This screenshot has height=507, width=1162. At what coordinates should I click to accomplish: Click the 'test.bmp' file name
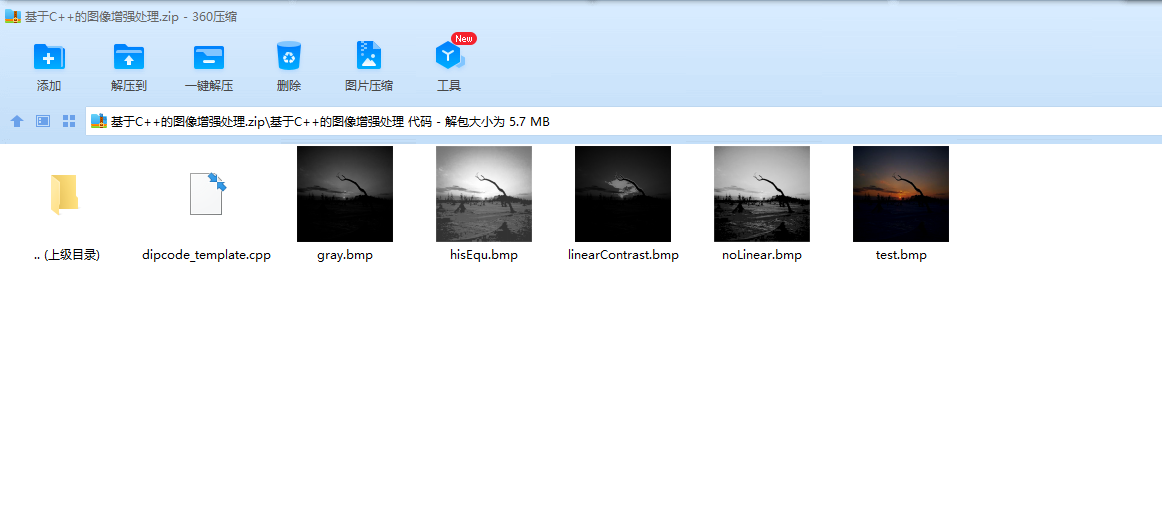click(x=901, y=255)
